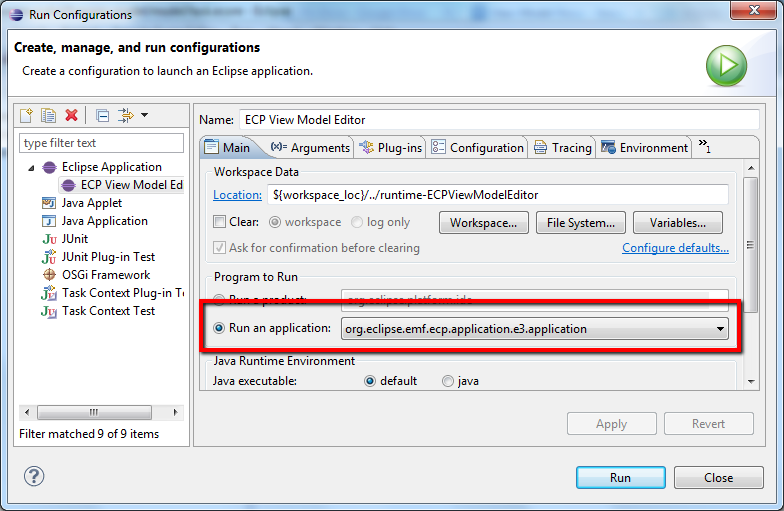Screen dimensions: 784x511
Task: Click the Task Context Plug-in Test icon
Action: [x=49, y=293]
